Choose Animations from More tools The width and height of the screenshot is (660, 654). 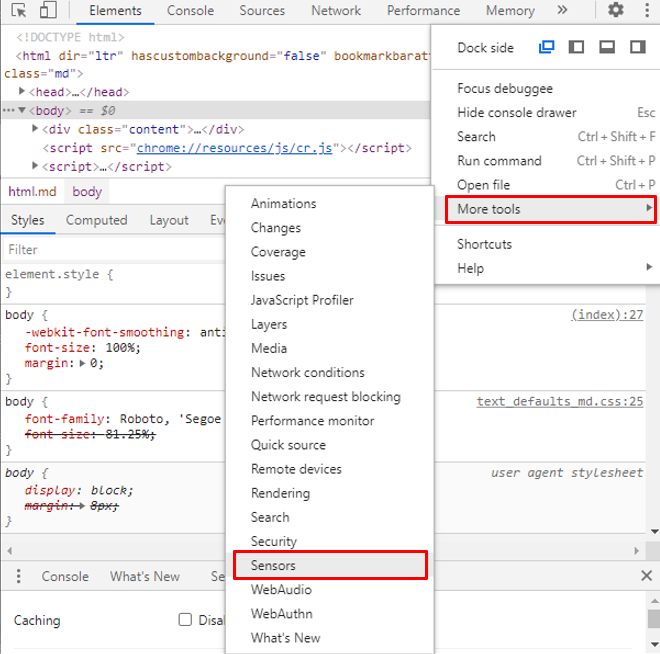[330, 203]
